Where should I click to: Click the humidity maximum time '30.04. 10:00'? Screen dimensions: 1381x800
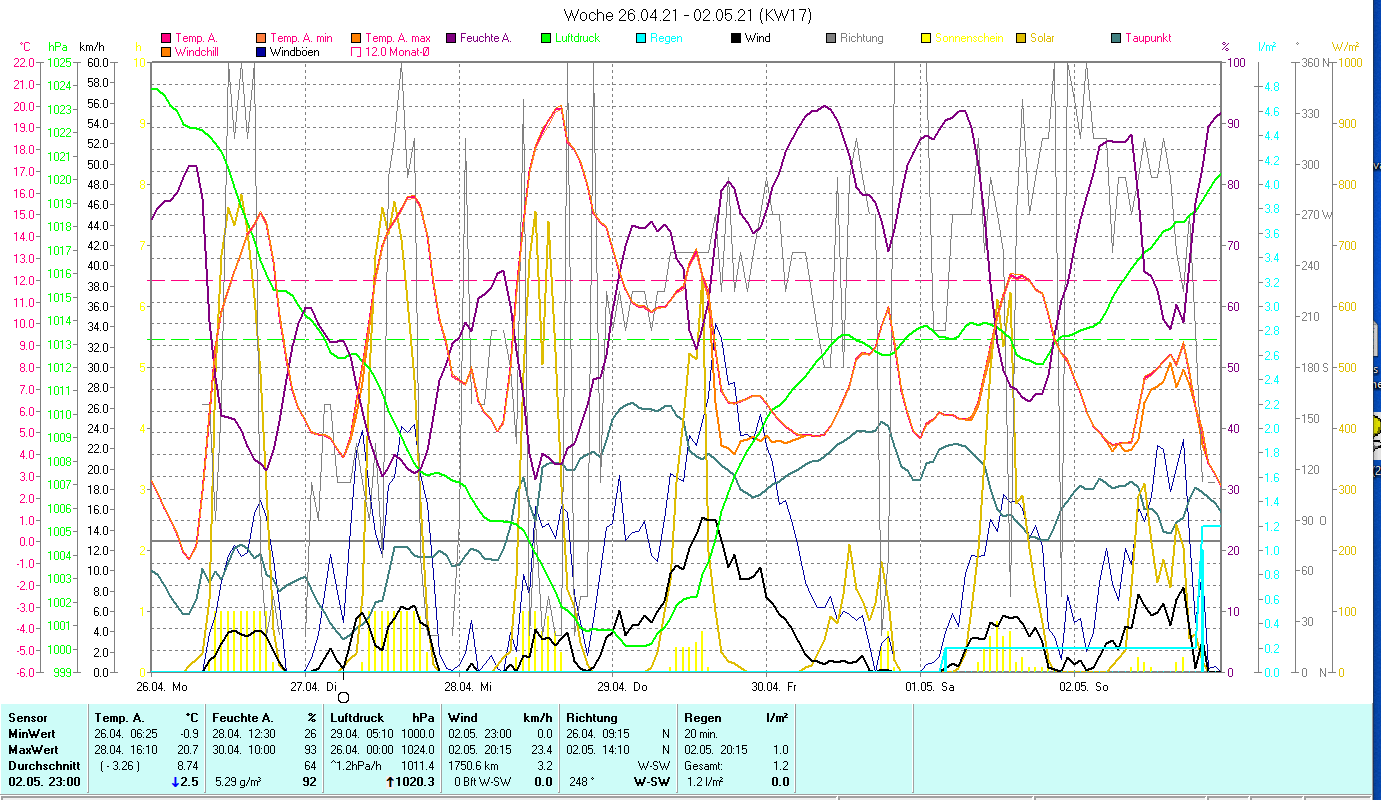pyautogui.click(x=243, y=750)
